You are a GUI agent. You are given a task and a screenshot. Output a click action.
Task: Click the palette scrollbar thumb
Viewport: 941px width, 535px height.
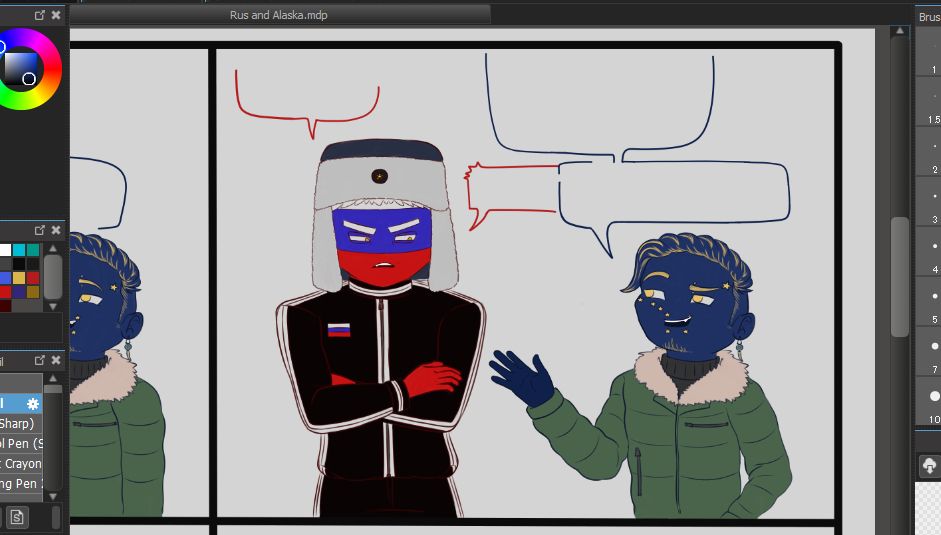click(53, 277)
